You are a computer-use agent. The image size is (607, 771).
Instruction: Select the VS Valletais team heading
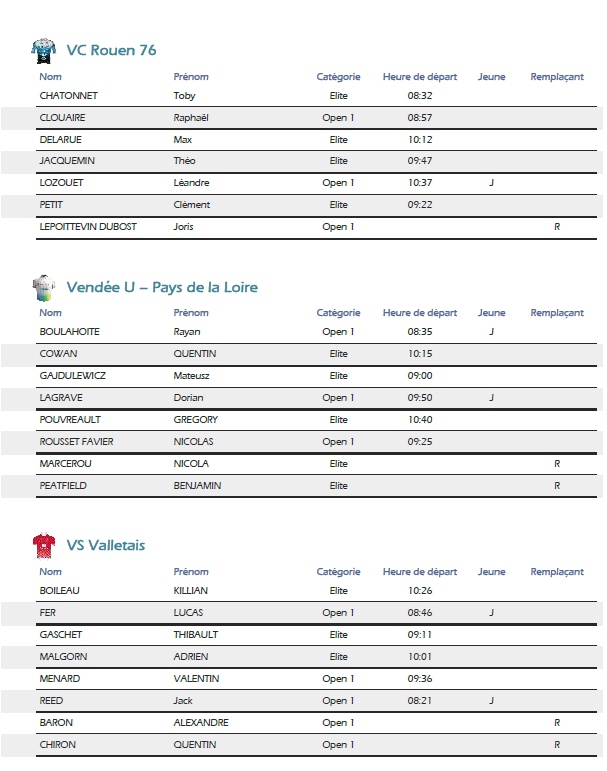(x=106, y=545)
